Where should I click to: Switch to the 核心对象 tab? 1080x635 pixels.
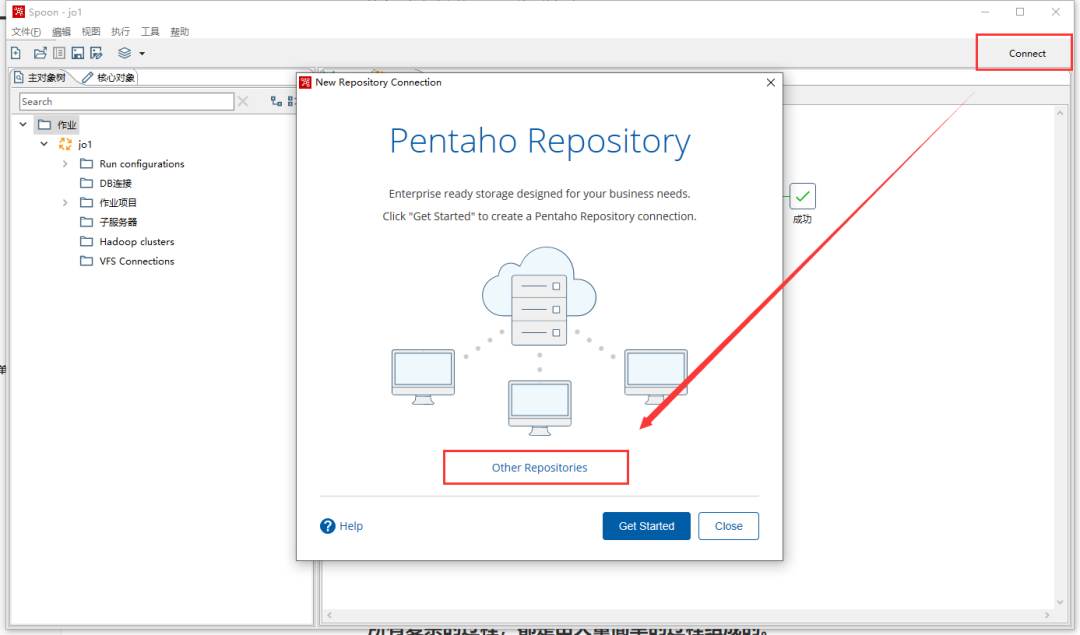109,78
